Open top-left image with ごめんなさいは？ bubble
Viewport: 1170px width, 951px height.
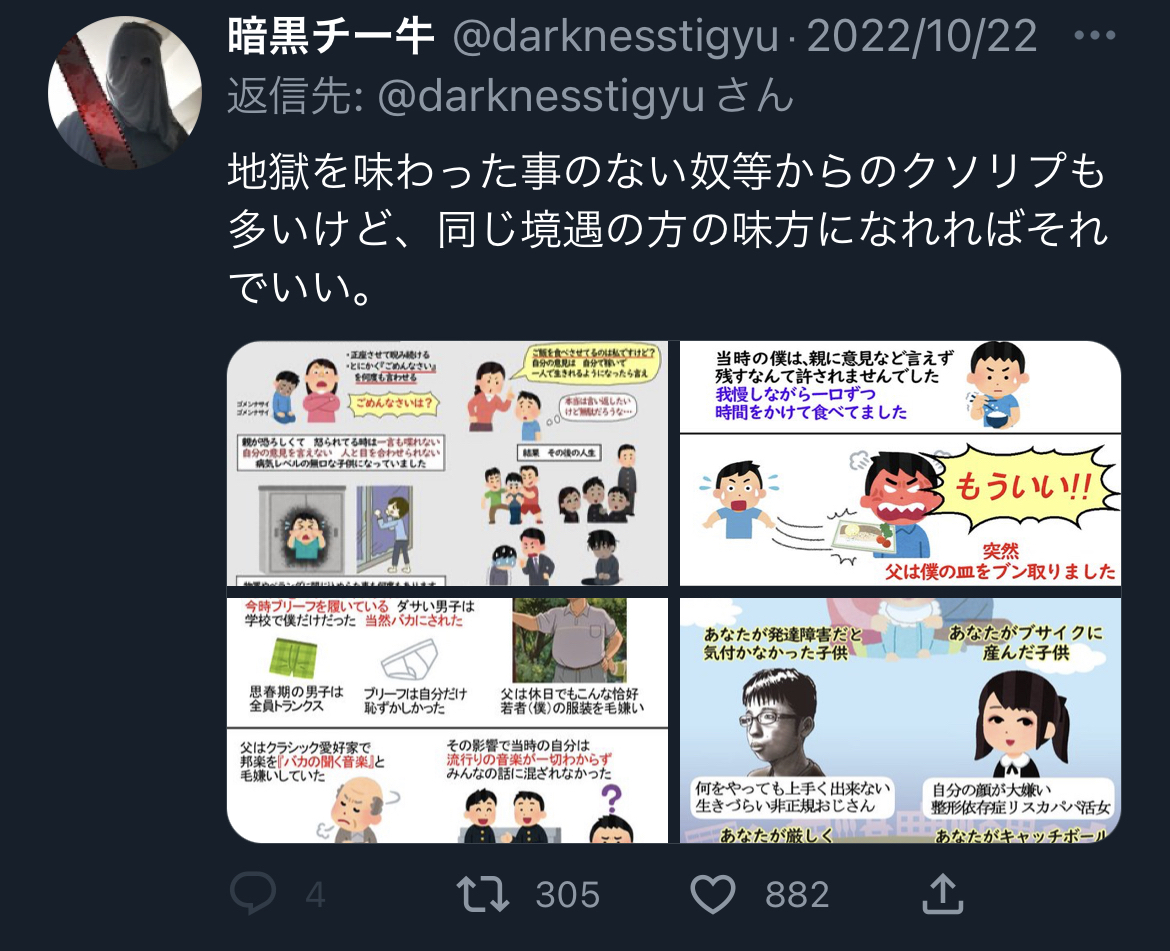[x=447, y=463]
